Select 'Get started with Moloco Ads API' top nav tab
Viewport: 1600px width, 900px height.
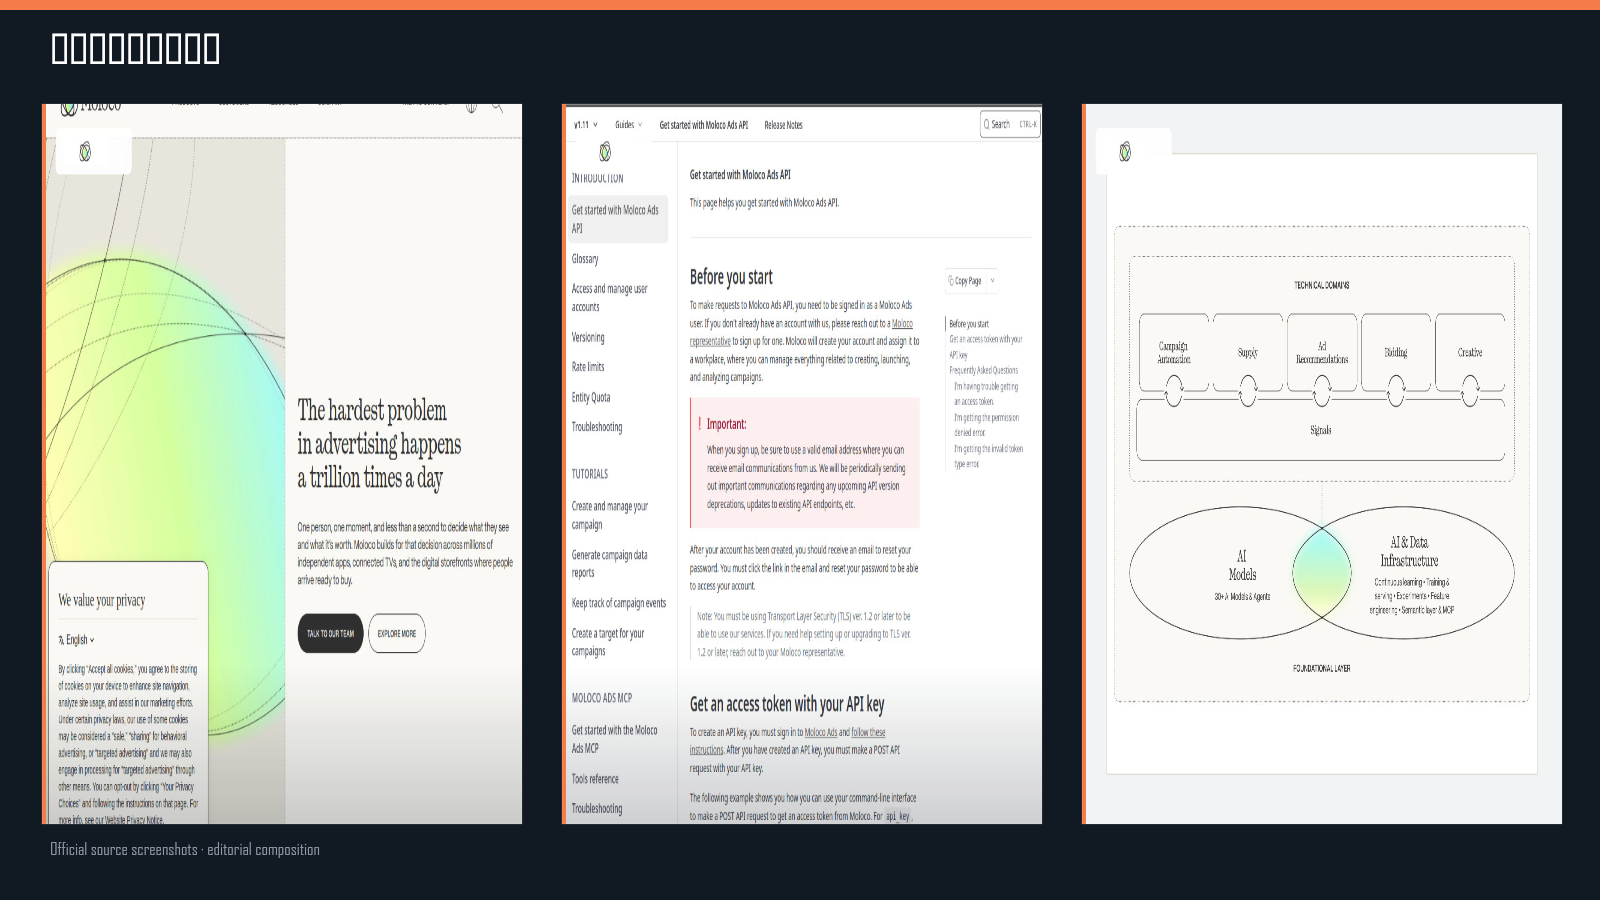coord(703,125)
